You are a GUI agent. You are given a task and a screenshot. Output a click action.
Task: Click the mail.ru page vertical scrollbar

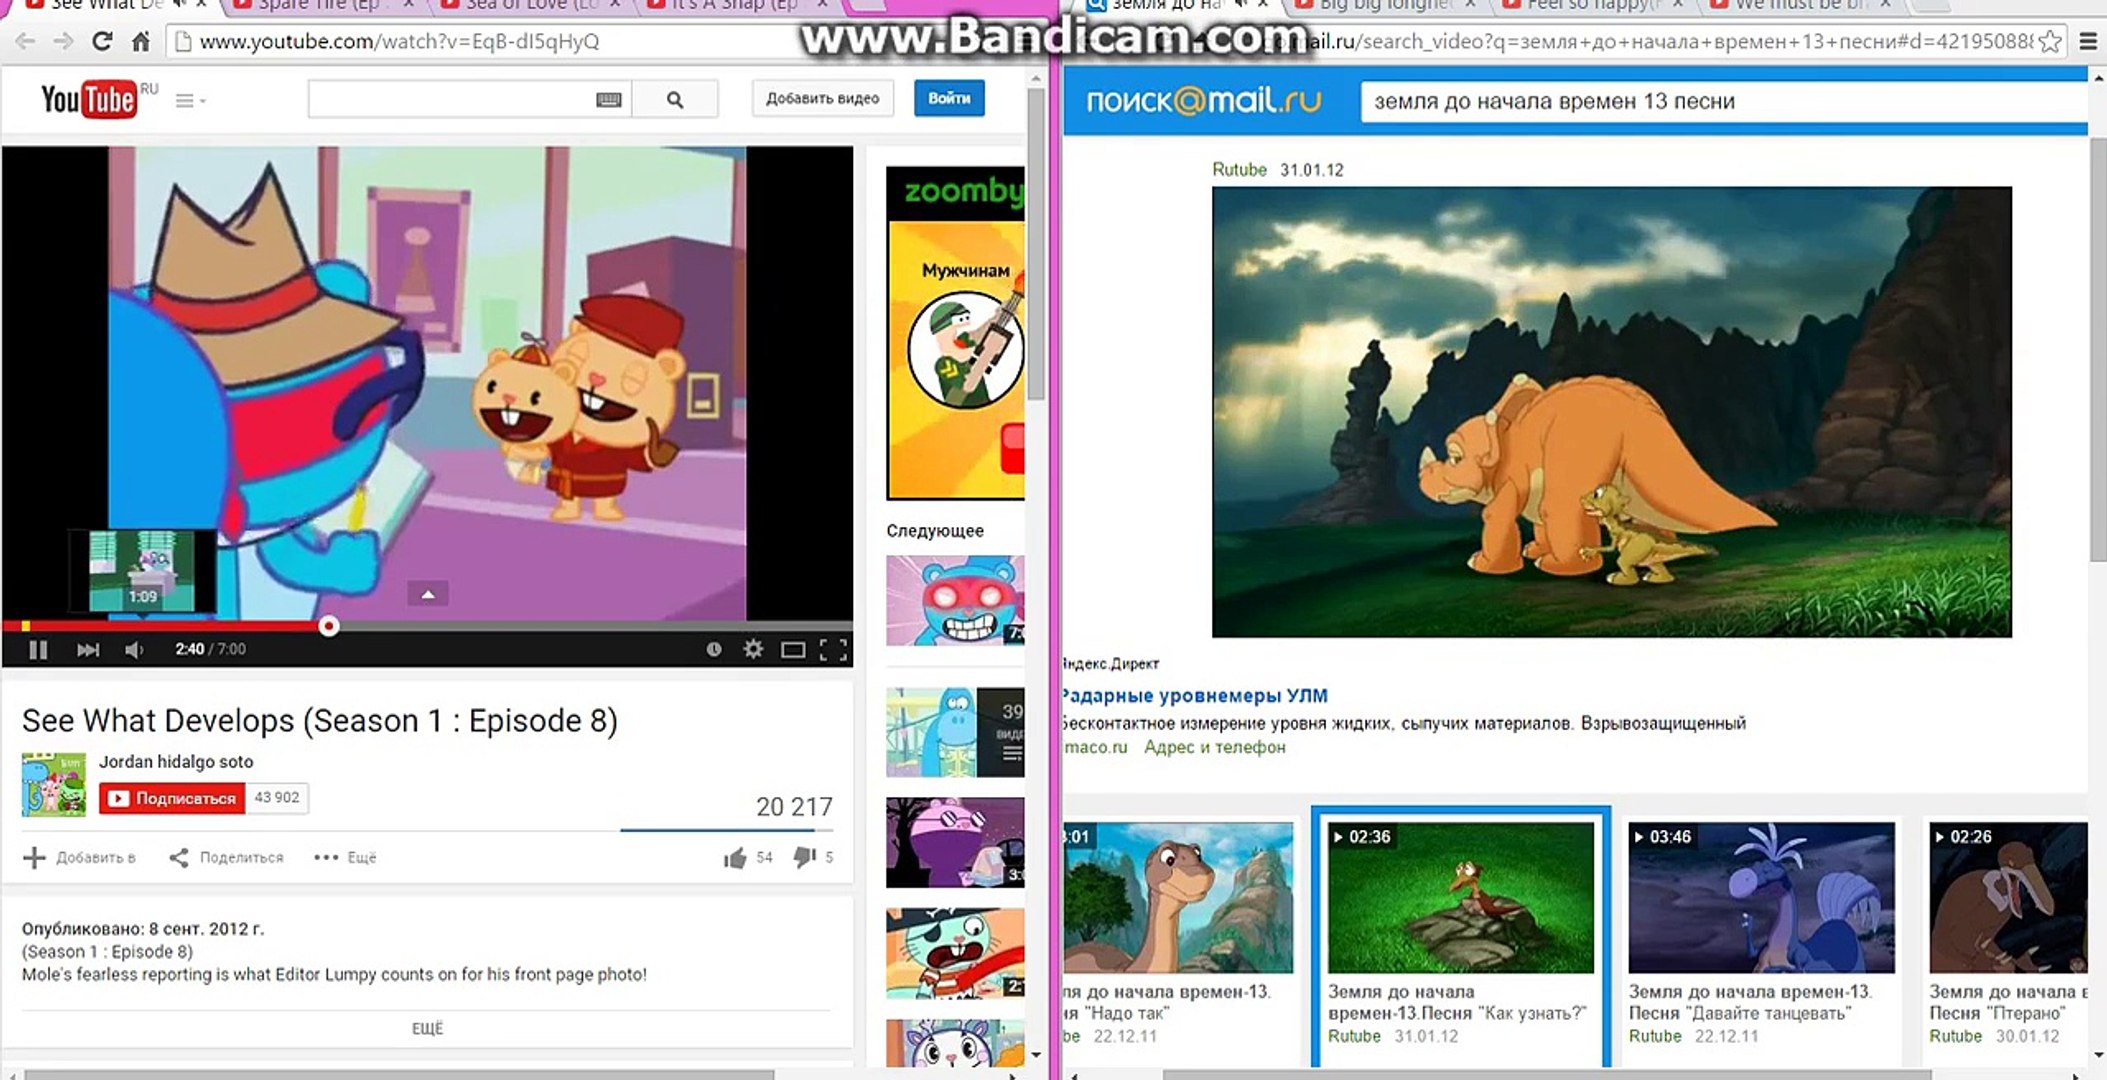point(2097,350)
